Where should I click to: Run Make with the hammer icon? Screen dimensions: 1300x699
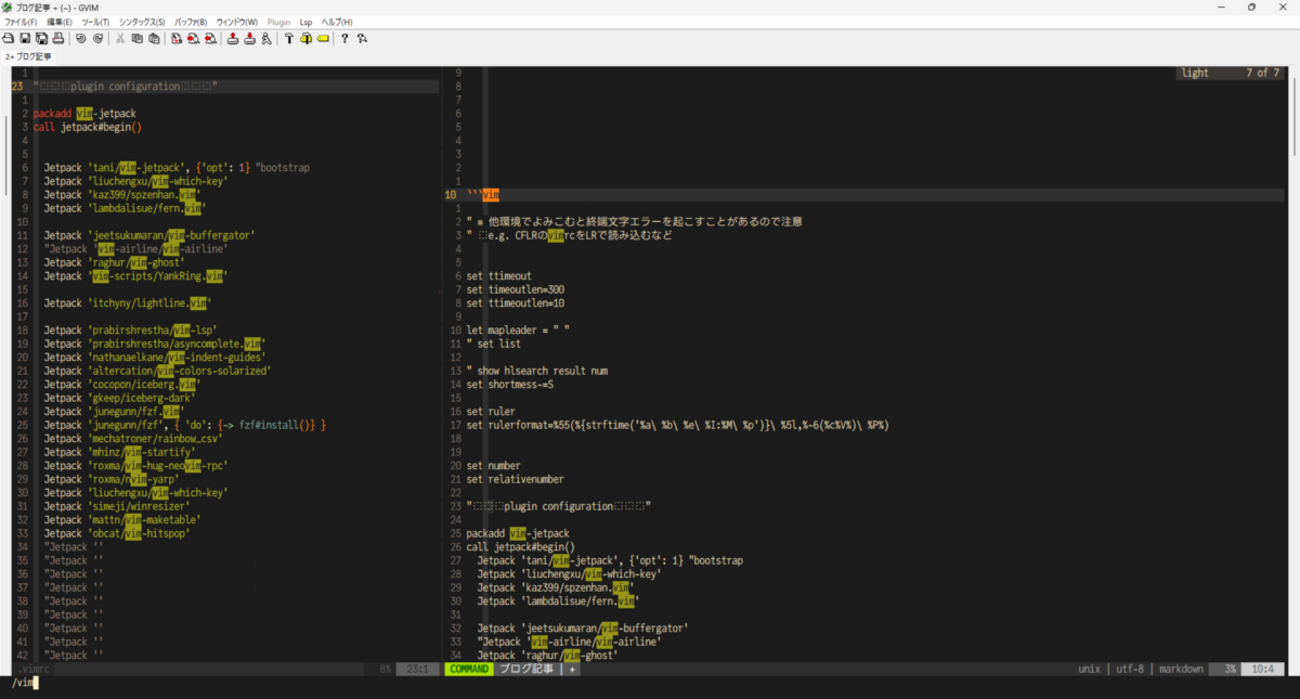(289, 39)
